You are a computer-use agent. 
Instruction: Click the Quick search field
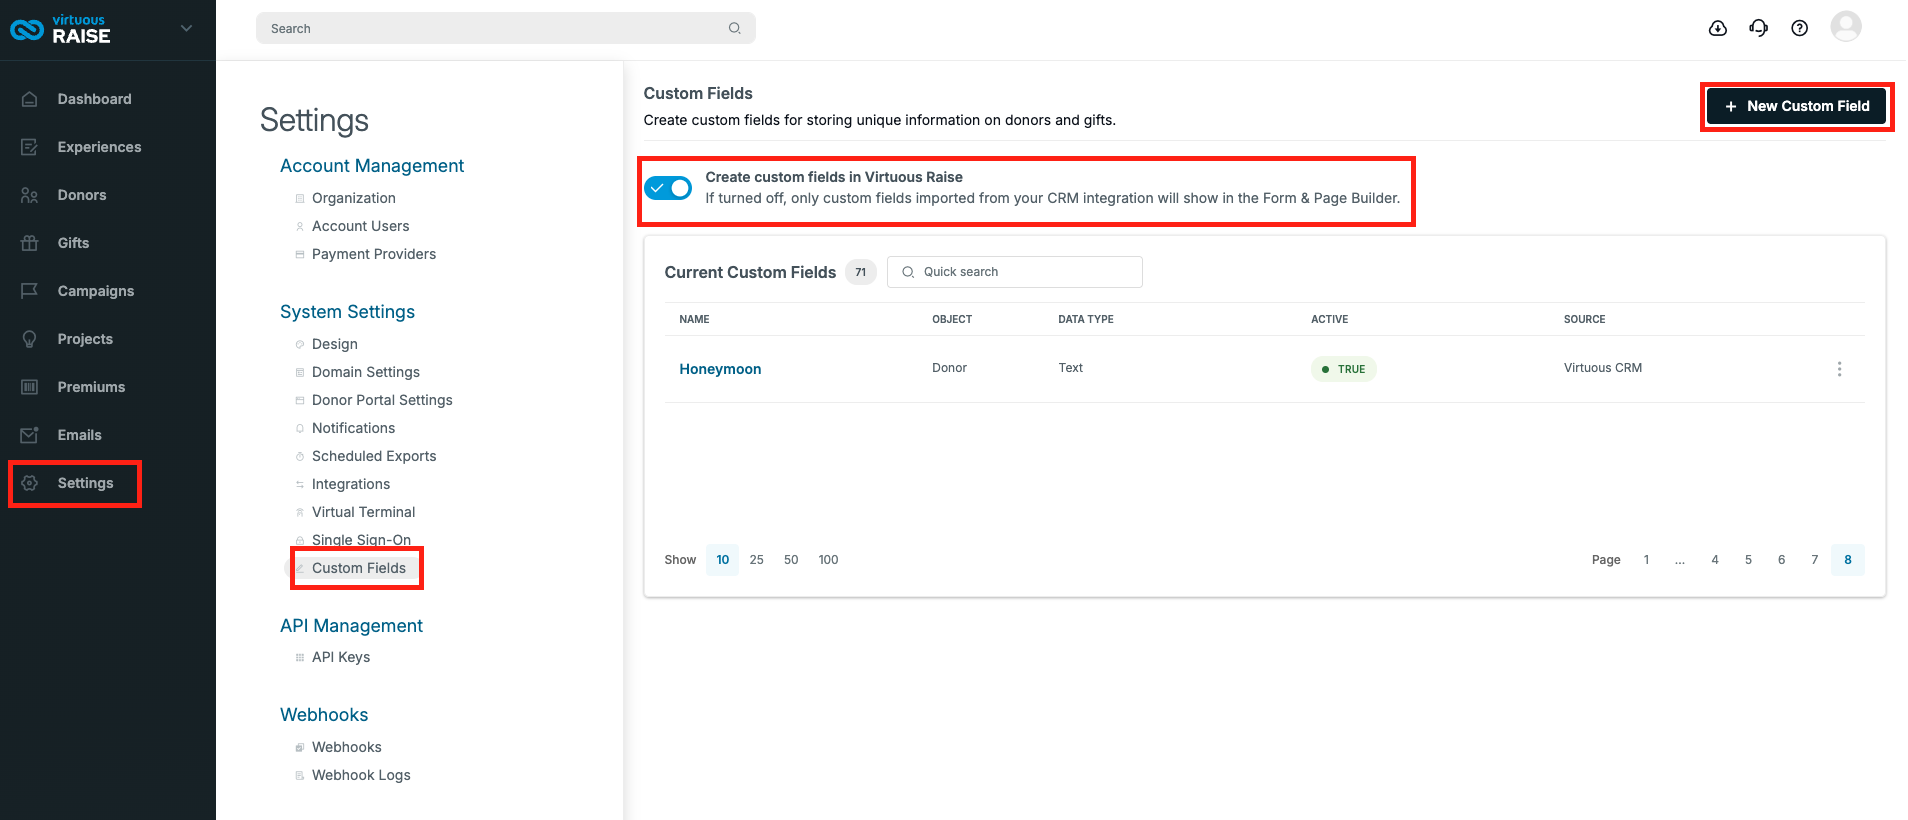[1014, 272]
